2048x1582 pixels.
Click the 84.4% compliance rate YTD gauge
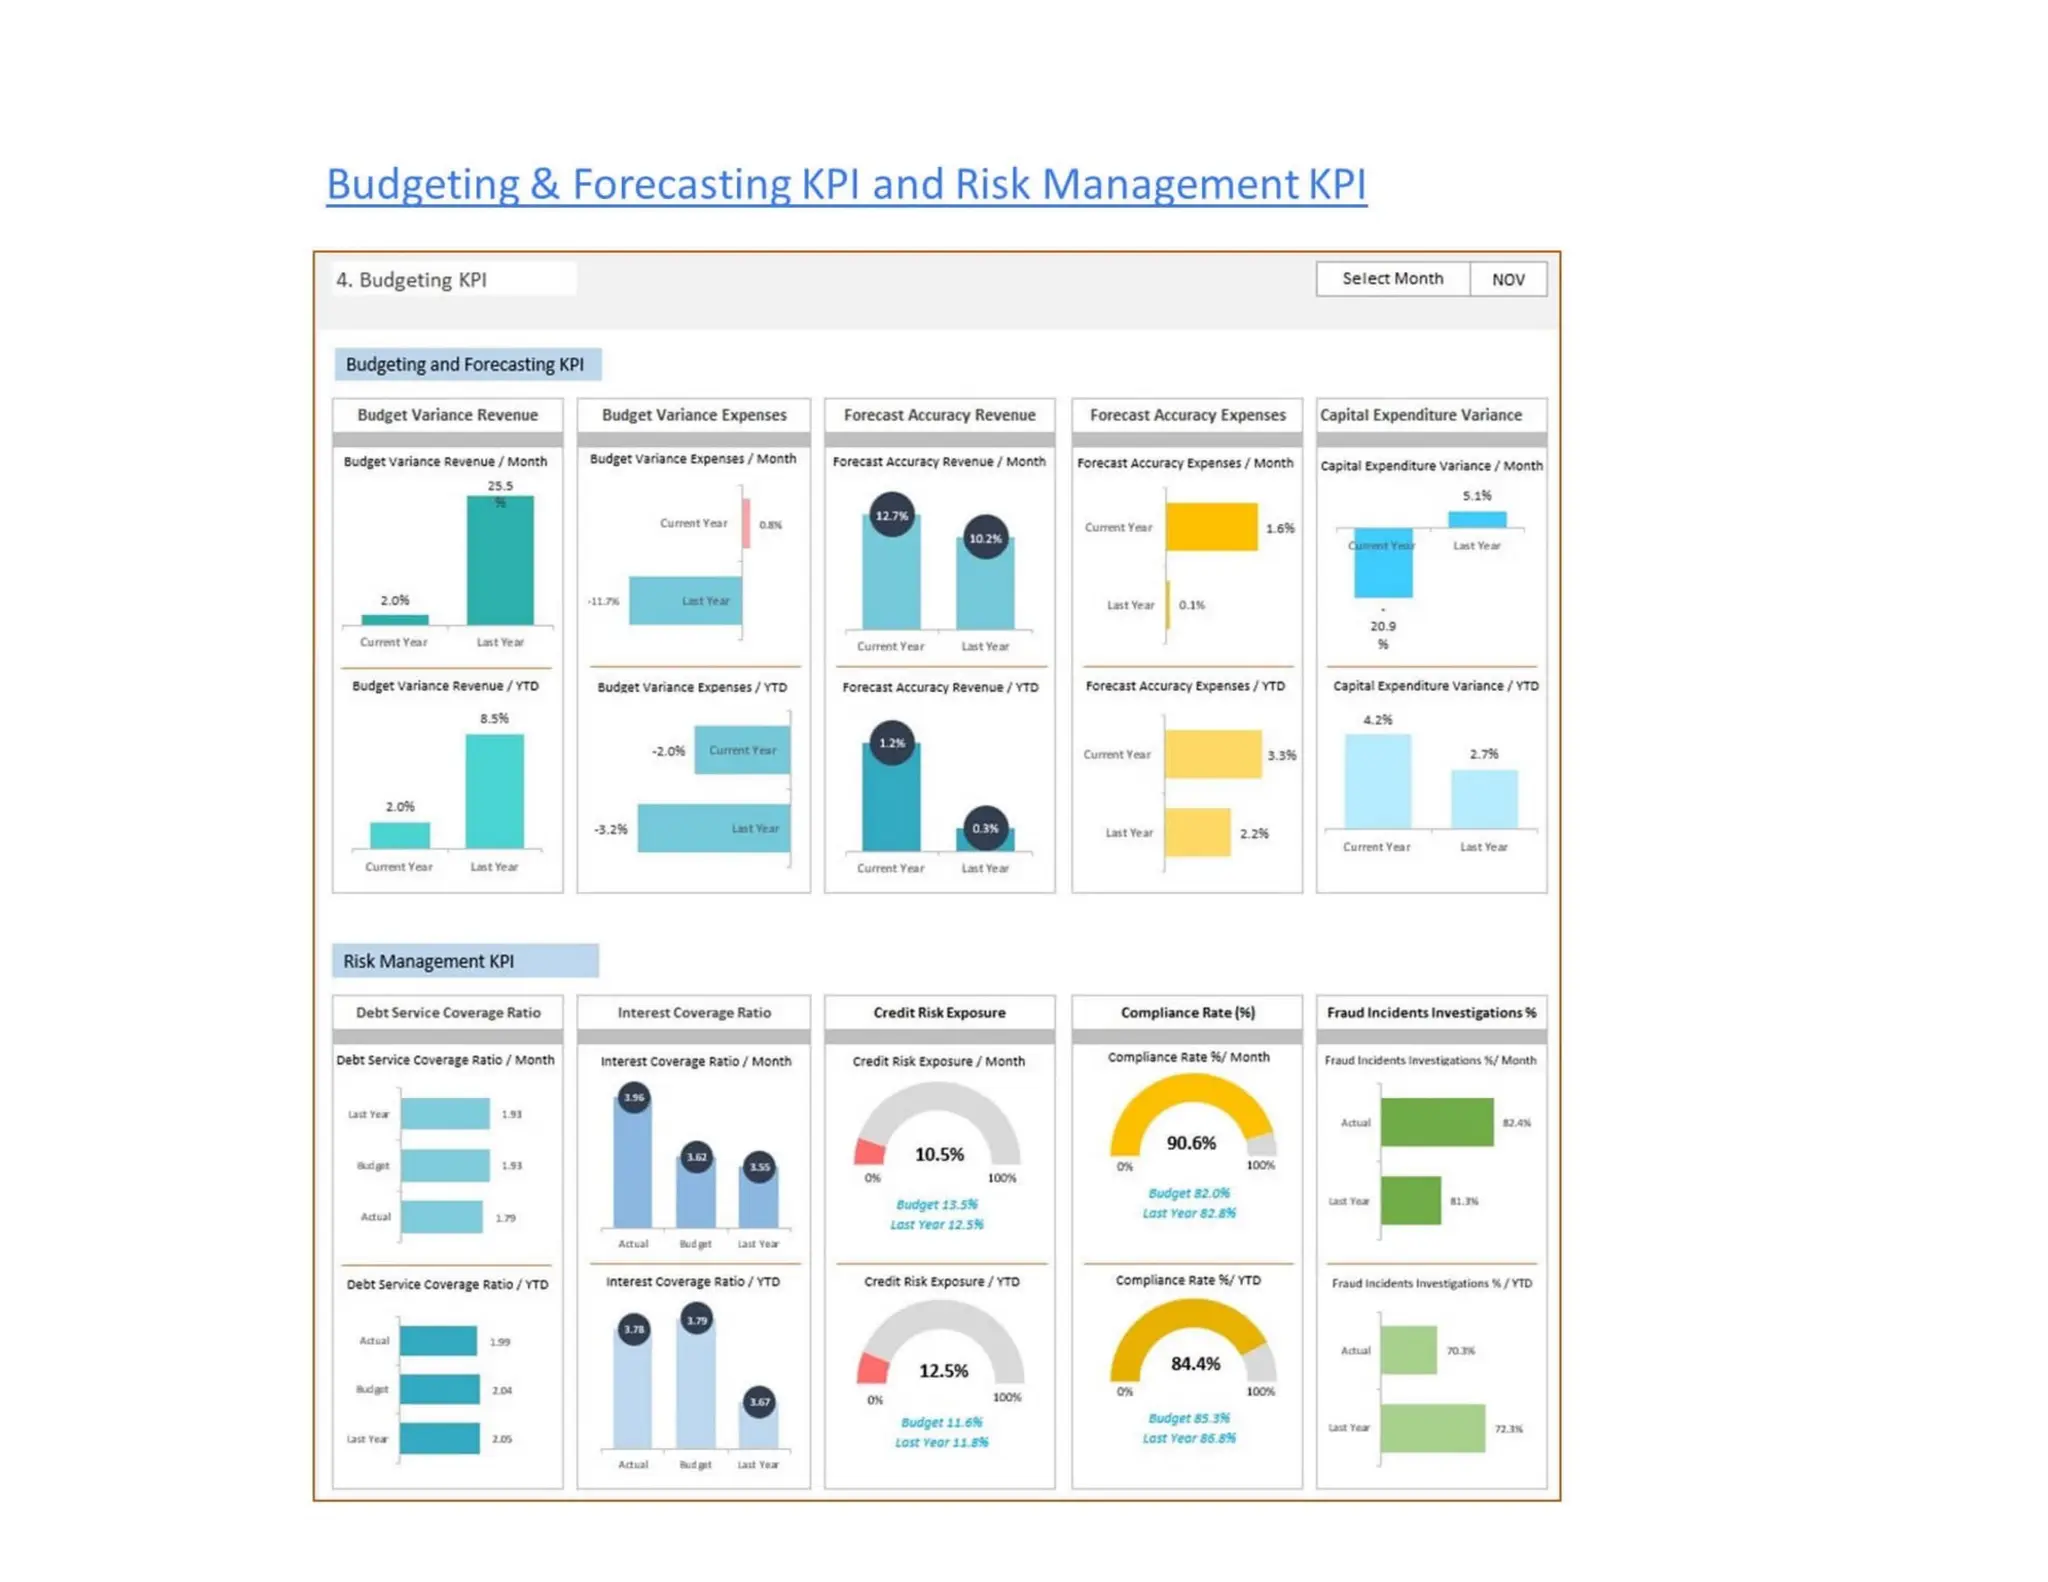coord(1193,1341)
